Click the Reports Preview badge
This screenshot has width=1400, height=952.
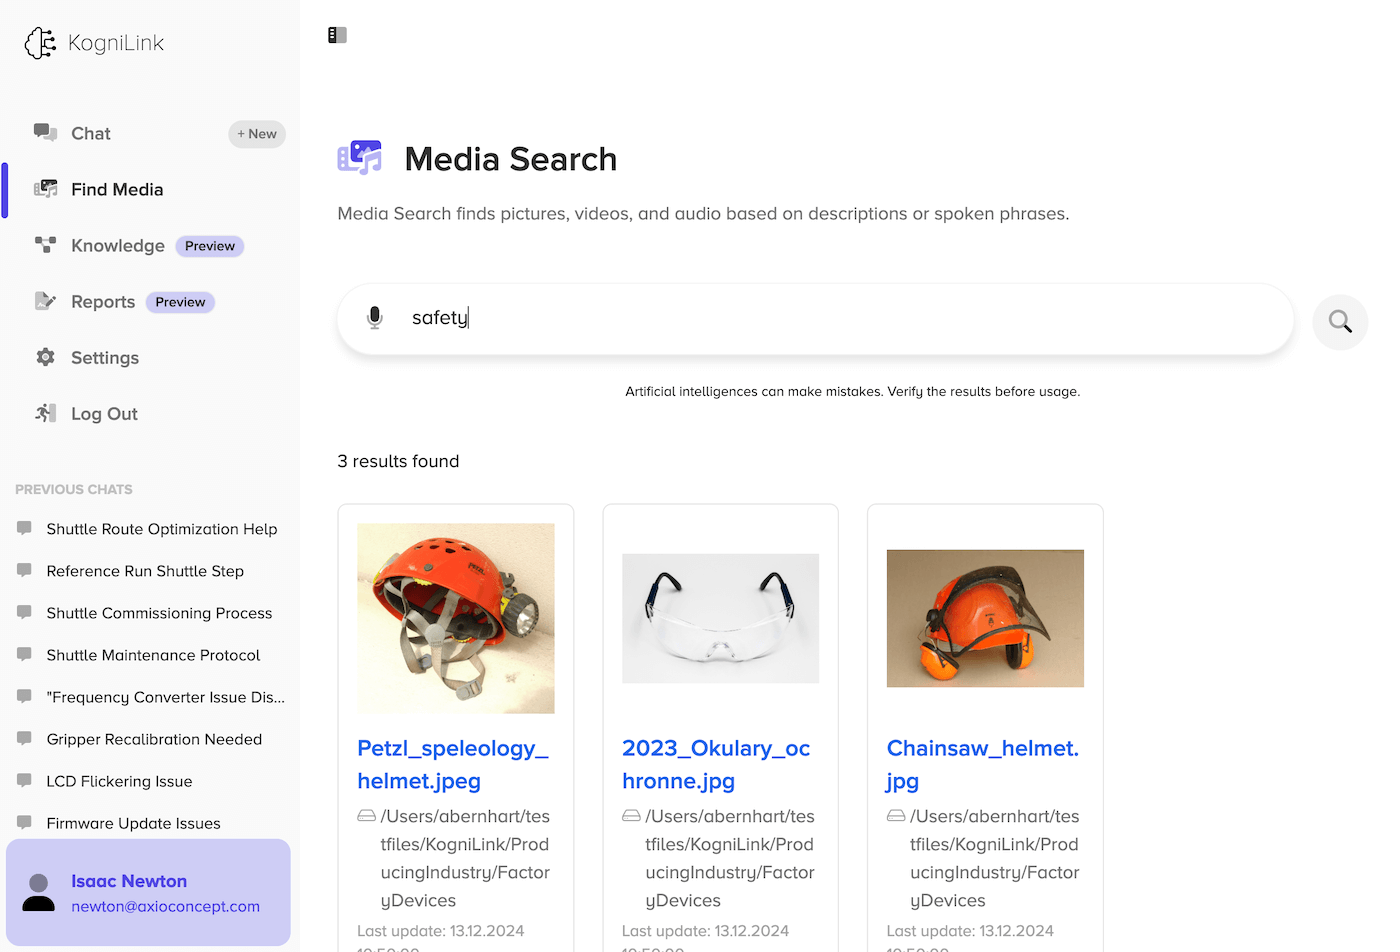click(x=180, y=302)
